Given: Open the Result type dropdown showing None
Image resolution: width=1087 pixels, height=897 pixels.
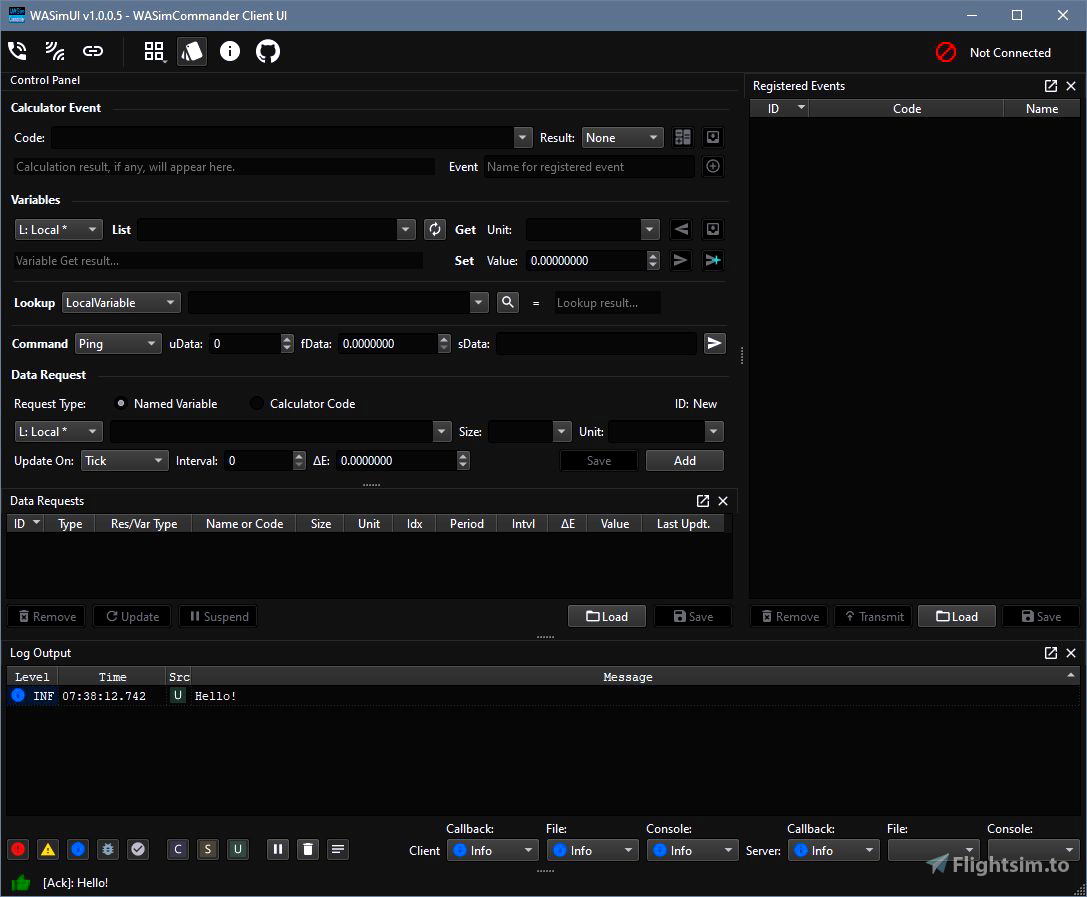Looking at the screenshot, I should tap(623, 137).
